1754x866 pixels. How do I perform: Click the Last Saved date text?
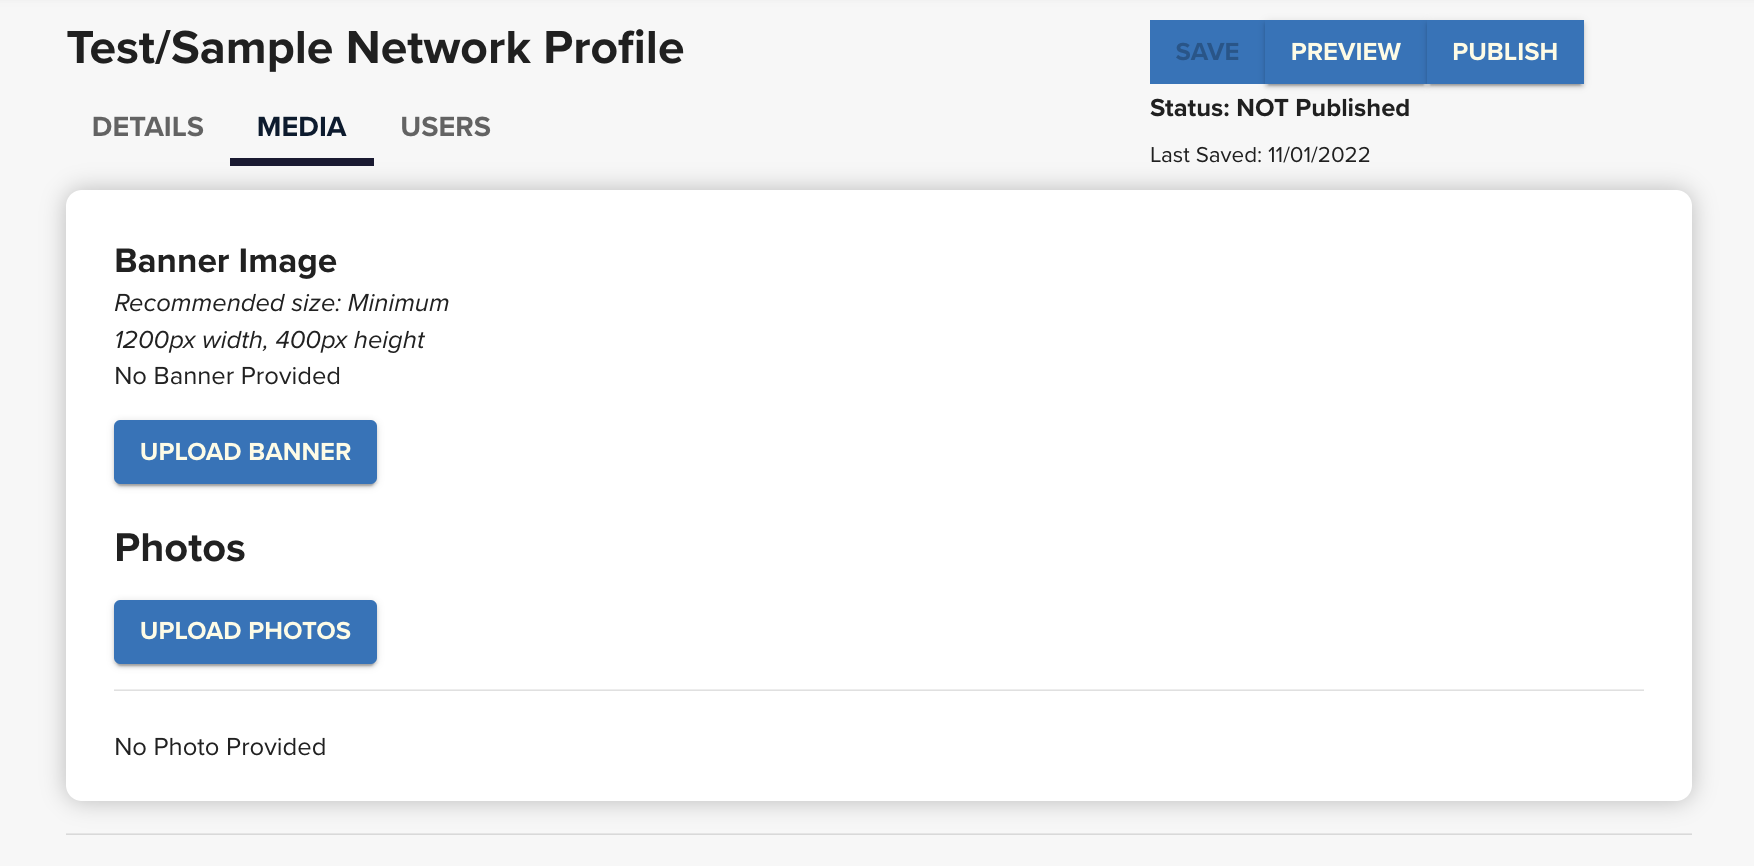point(1260,155)
